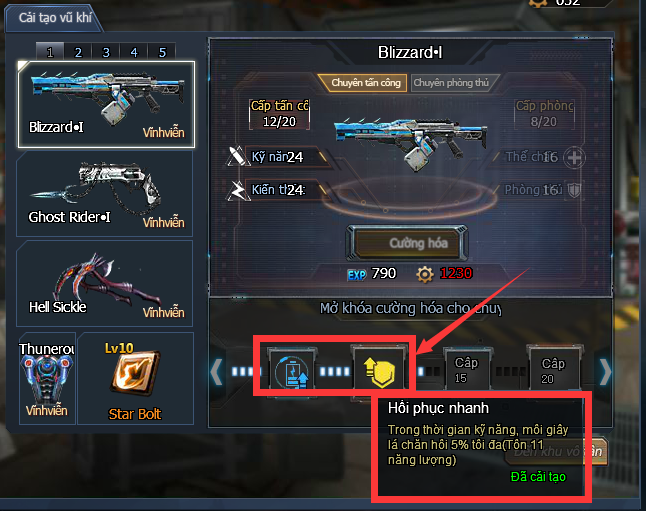Click the shield icon beside Phòng thủ
646x511 pixels.
click(x=574, y=190)
